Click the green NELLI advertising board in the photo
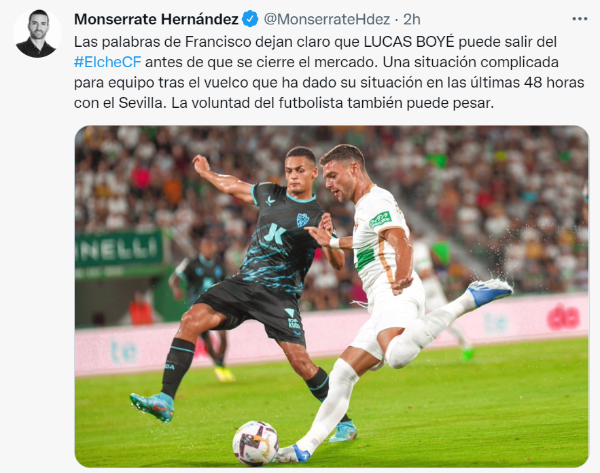Viewport: 600px width, 473px height. (x=119, y=249)
